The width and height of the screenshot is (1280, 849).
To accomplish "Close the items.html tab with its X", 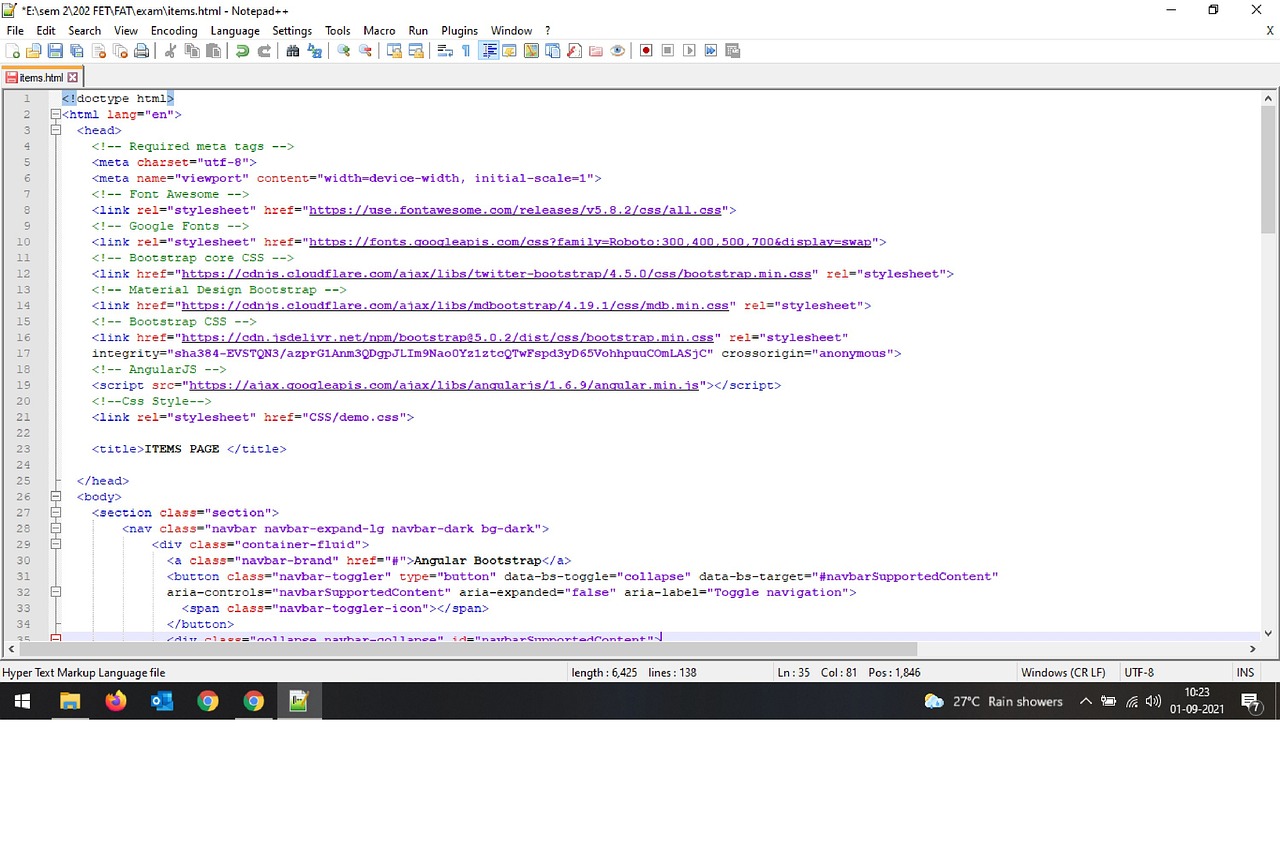I will 72,77.
